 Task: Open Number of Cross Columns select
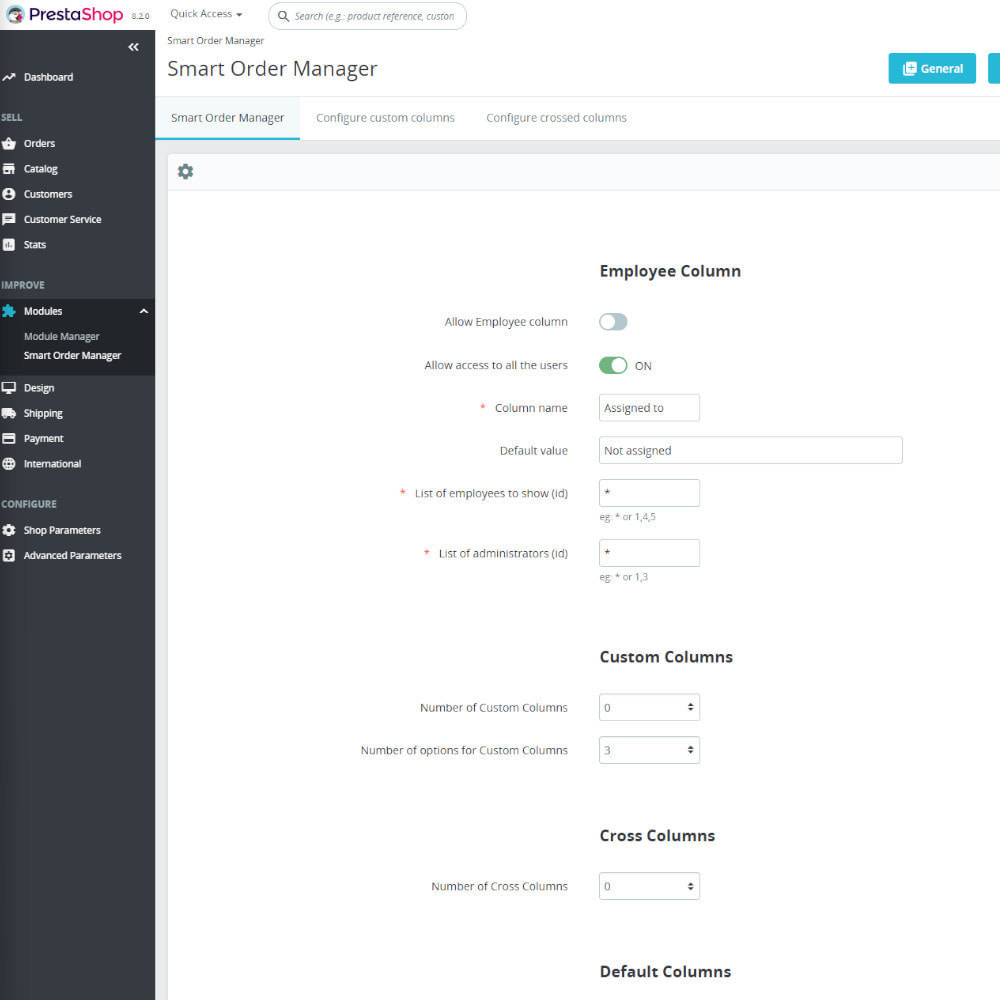click(649, 886)
